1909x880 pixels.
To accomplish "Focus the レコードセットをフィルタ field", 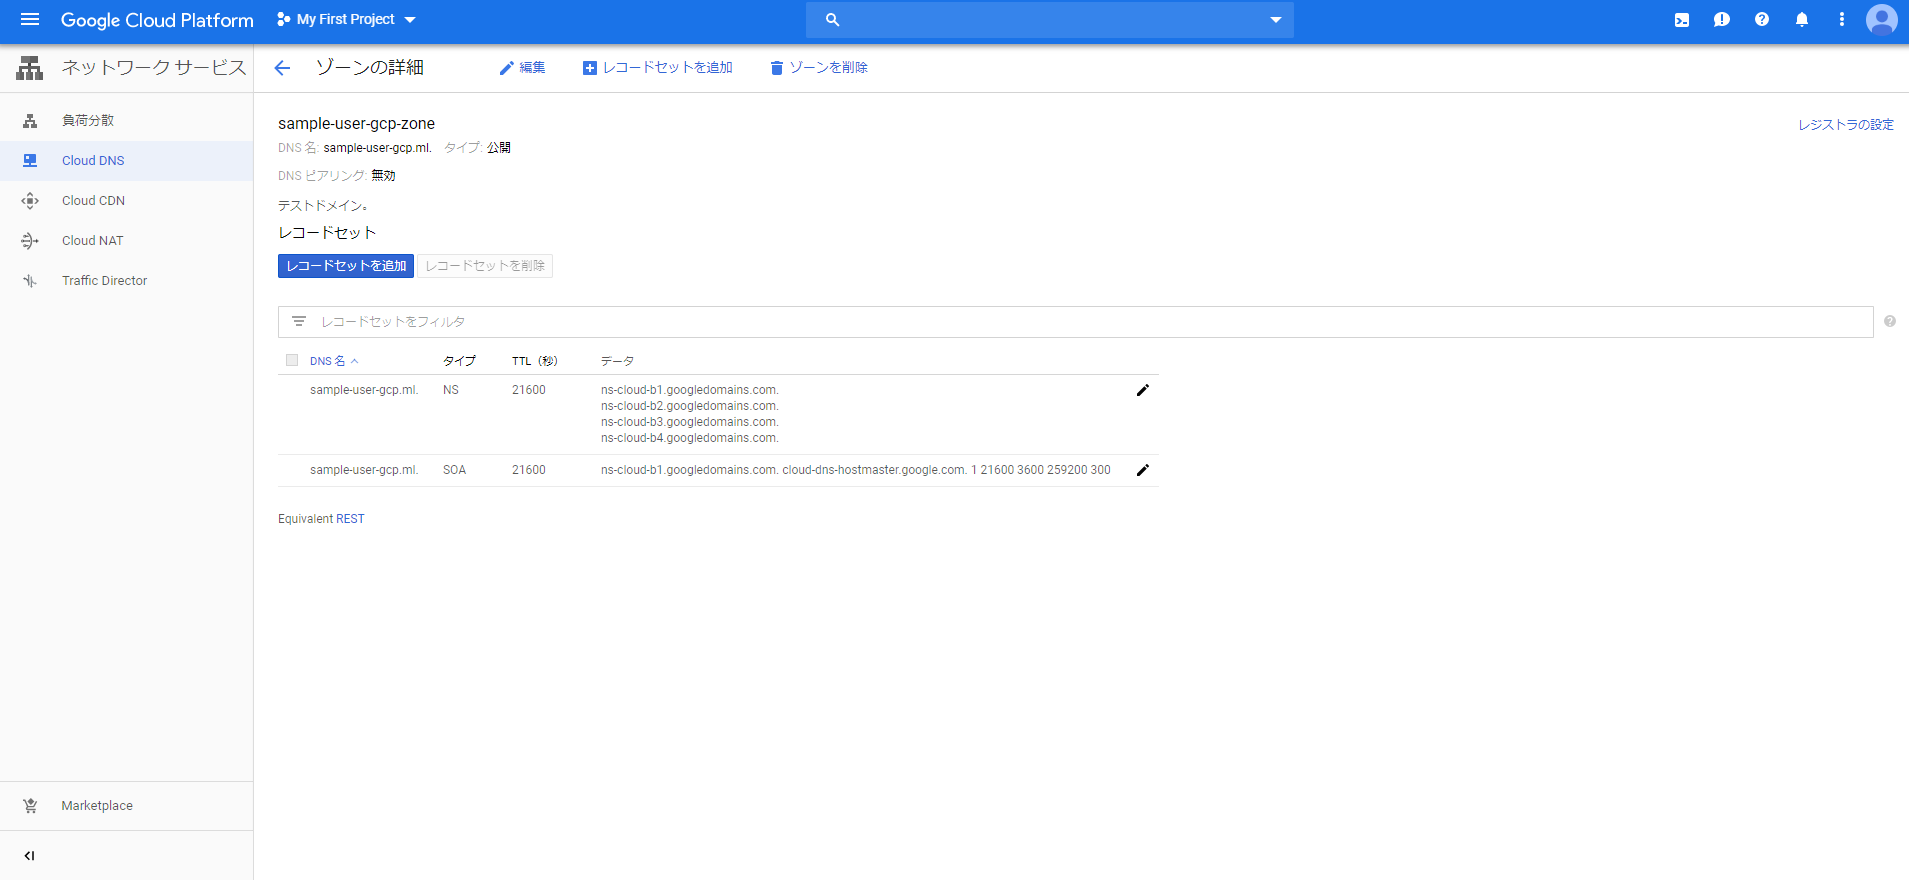I will [x=1075, y=322].
